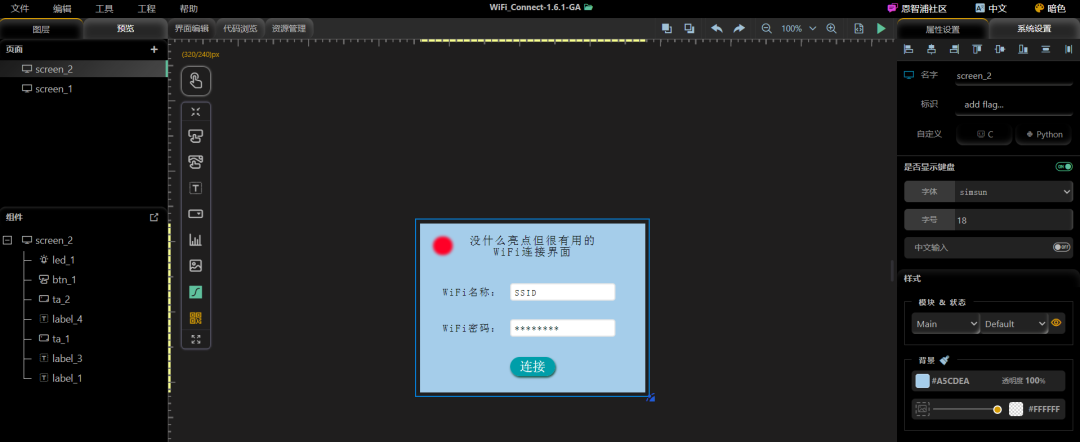Zoom out the canvas

pos(767,28)
